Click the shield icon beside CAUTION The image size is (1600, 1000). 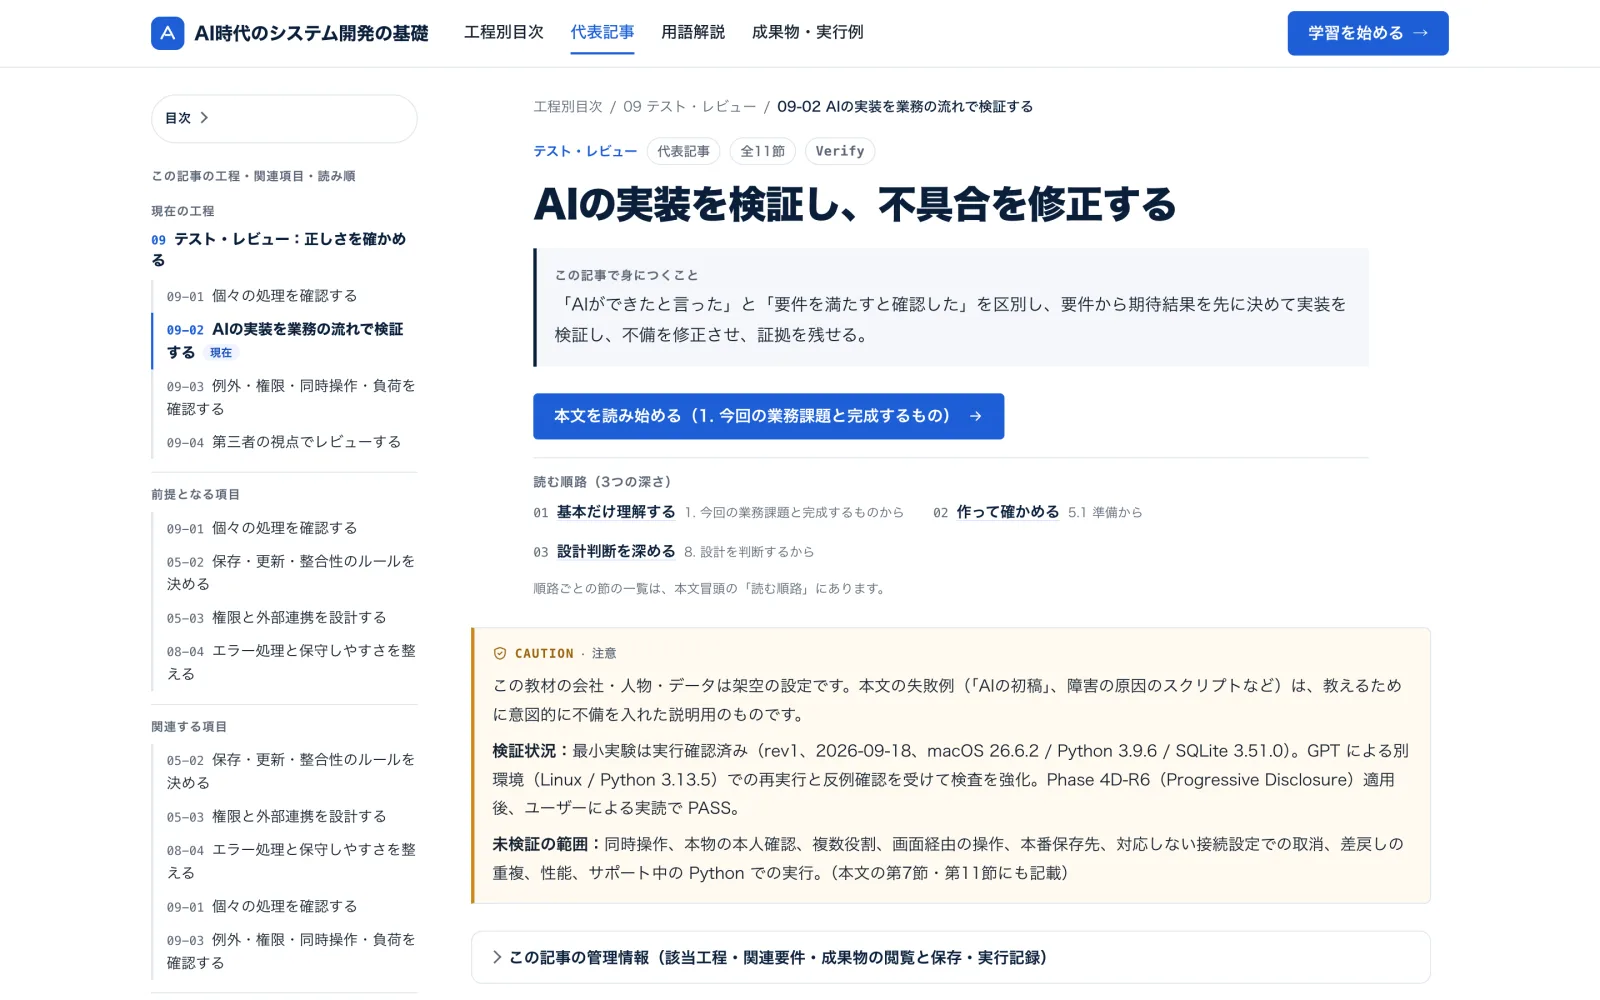[500, 653]
